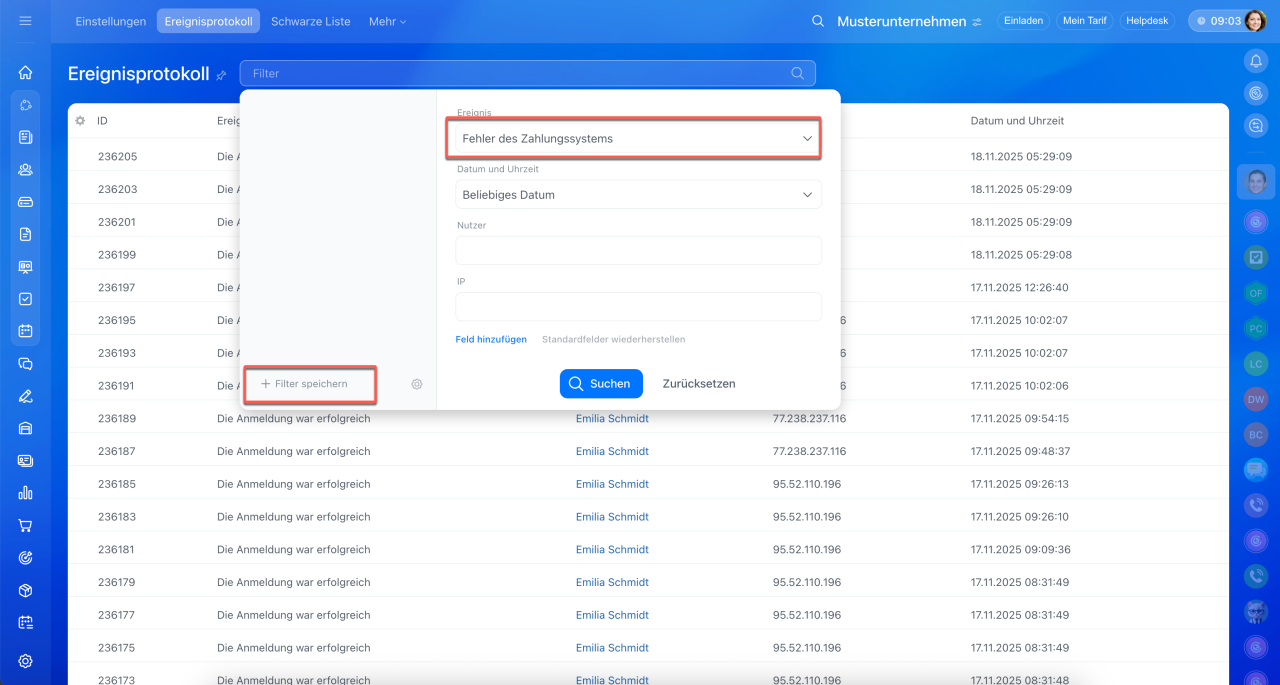1280x685 pixels.
Task: Click the Nutzer input field
Action: tap(637, 251)
